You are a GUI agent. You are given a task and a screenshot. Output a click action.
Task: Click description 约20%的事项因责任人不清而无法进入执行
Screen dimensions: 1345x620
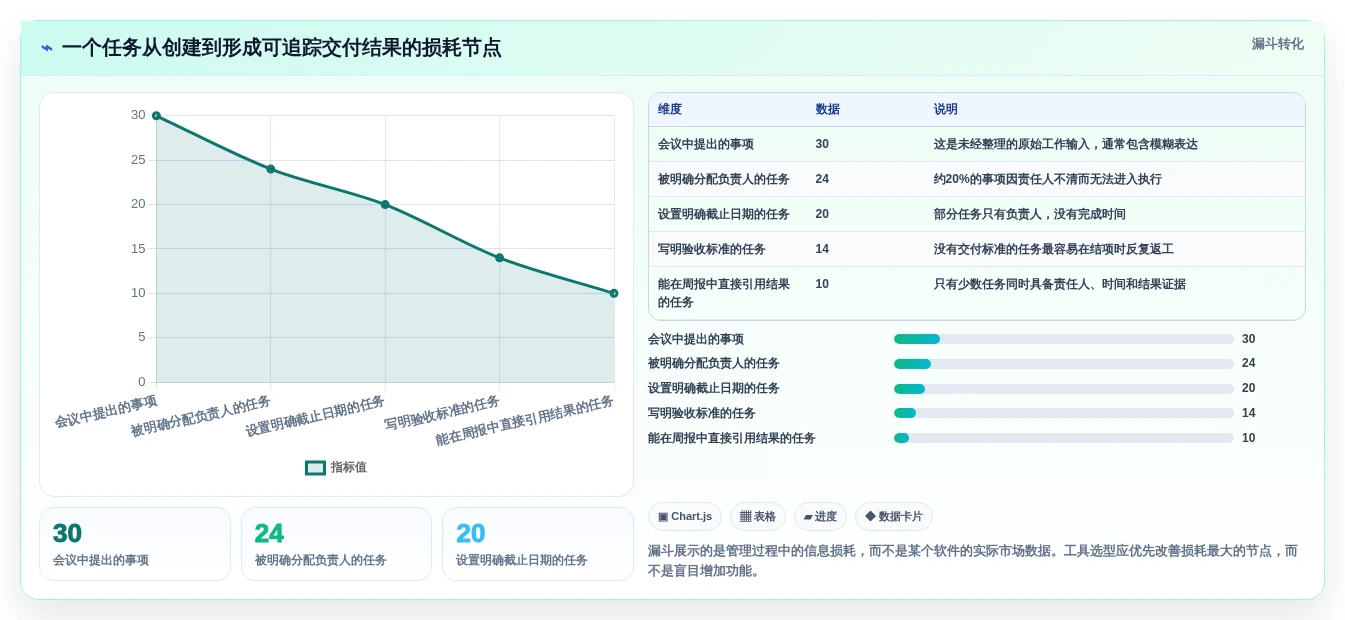click(1048, 179)
